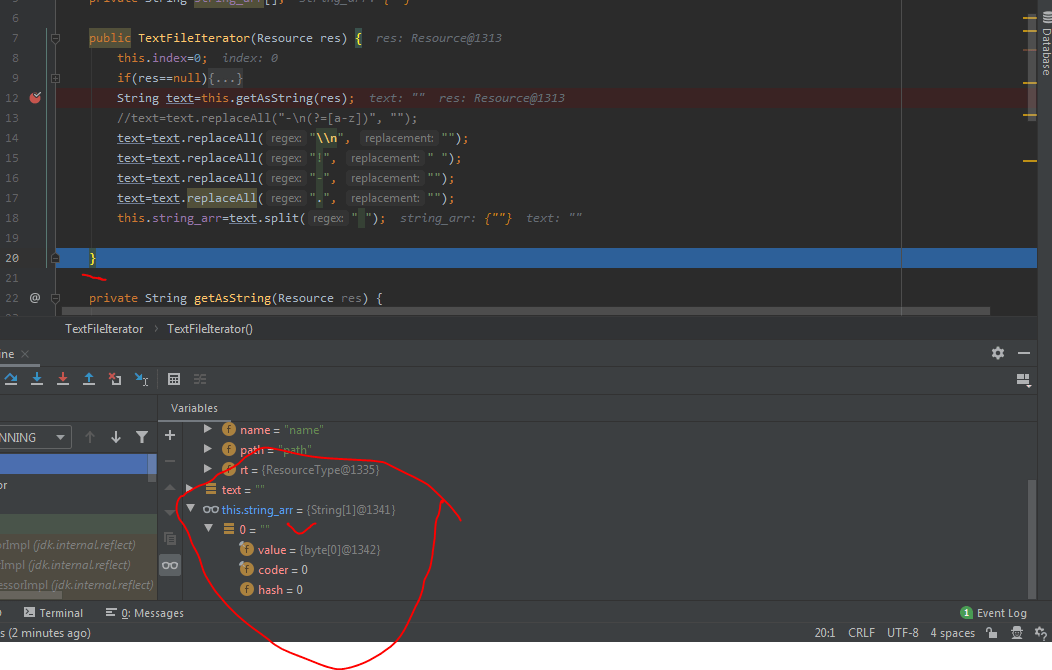Select the next frame down arrow
The height and width of the screenshot is (670, 1052).
tap(116, 437)
